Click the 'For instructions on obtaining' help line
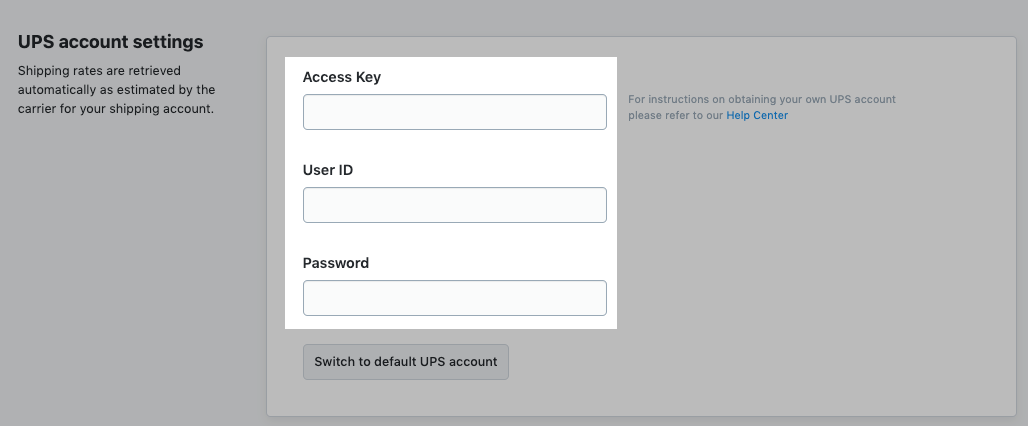 pyautogui.click(x=762, y=100)
